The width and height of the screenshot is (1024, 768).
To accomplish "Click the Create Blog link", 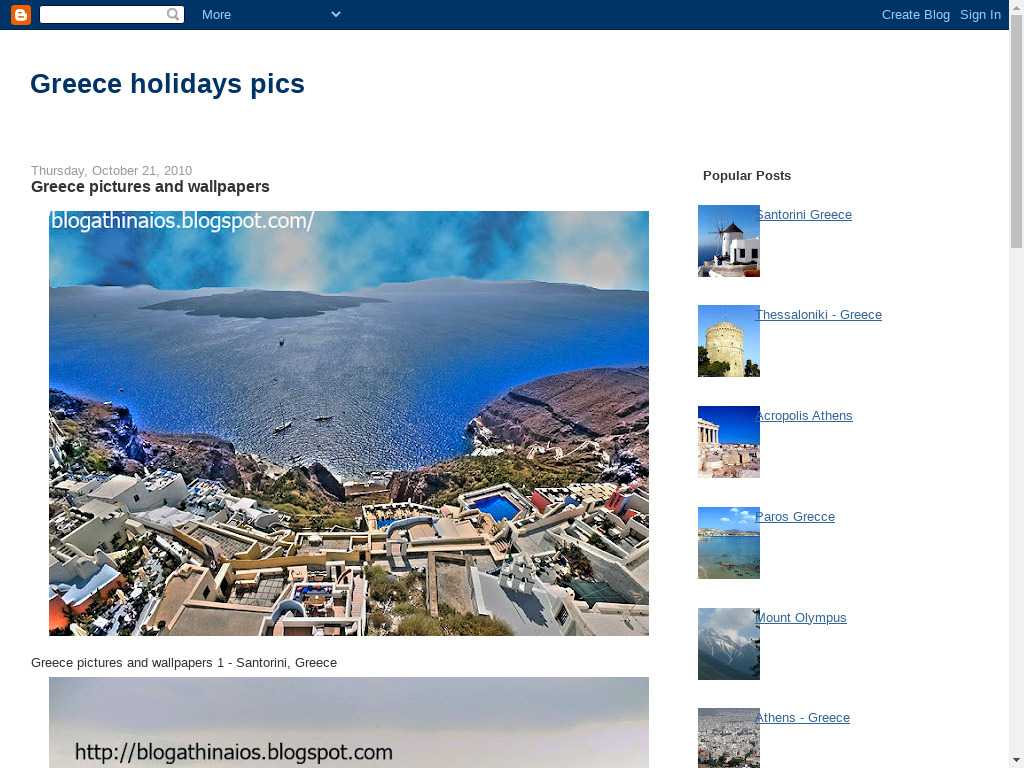I will (x=916, y=14).
